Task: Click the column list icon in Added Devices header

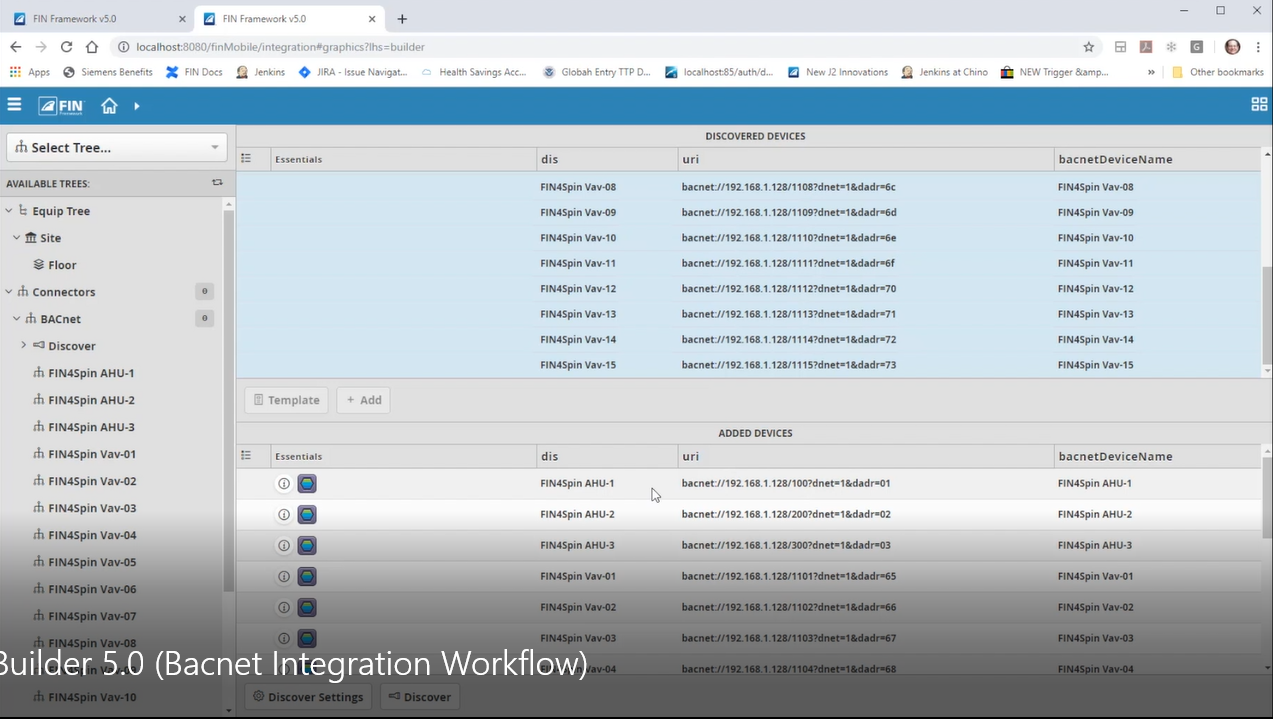Action: 246,455
